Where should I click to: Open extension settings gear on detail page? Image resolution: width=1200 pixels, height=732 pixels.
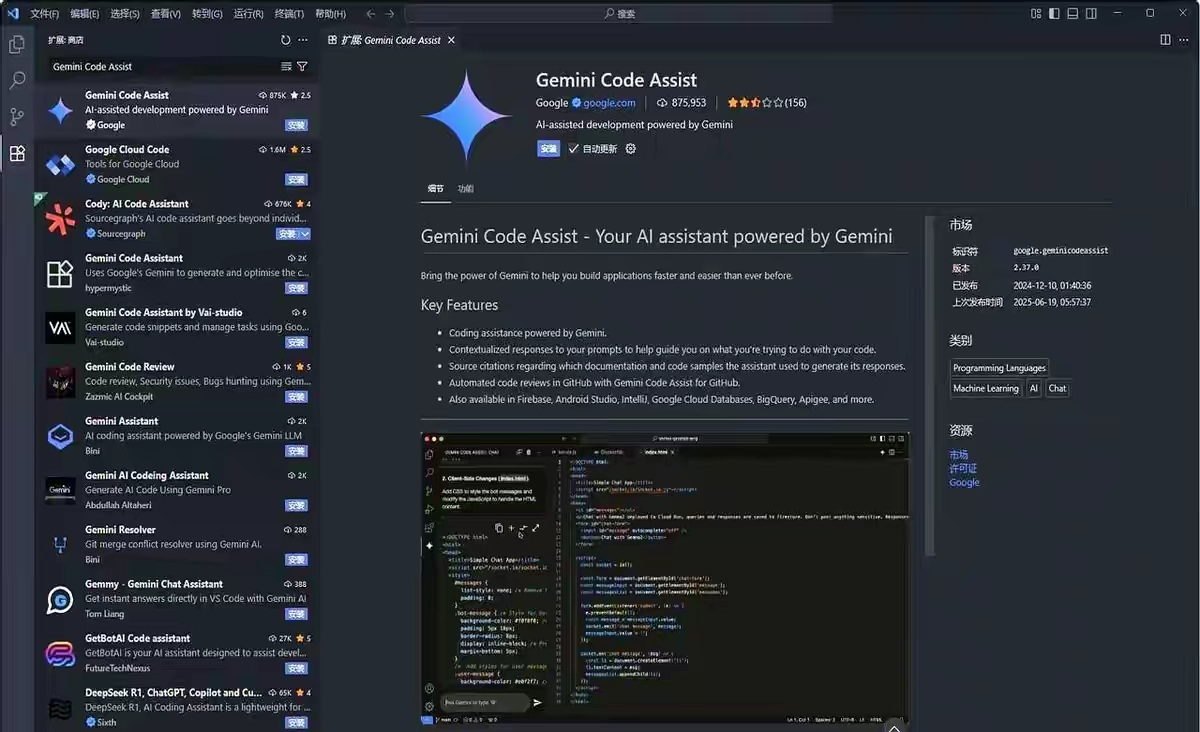(x=630, y=148)
